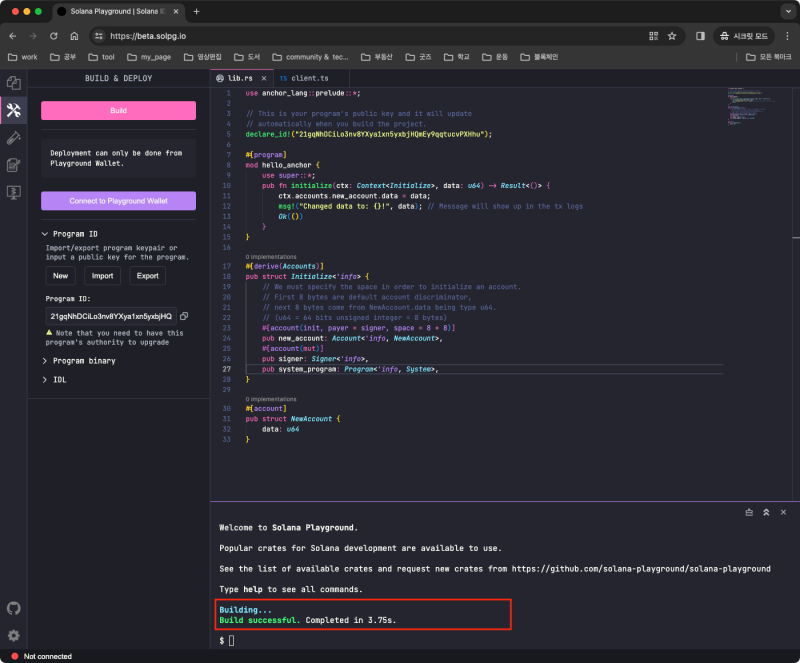This screenshot has height=663, width=800.
Task: Expand the Program binary section
Action: pyautogui.click(x=79, y=361)
